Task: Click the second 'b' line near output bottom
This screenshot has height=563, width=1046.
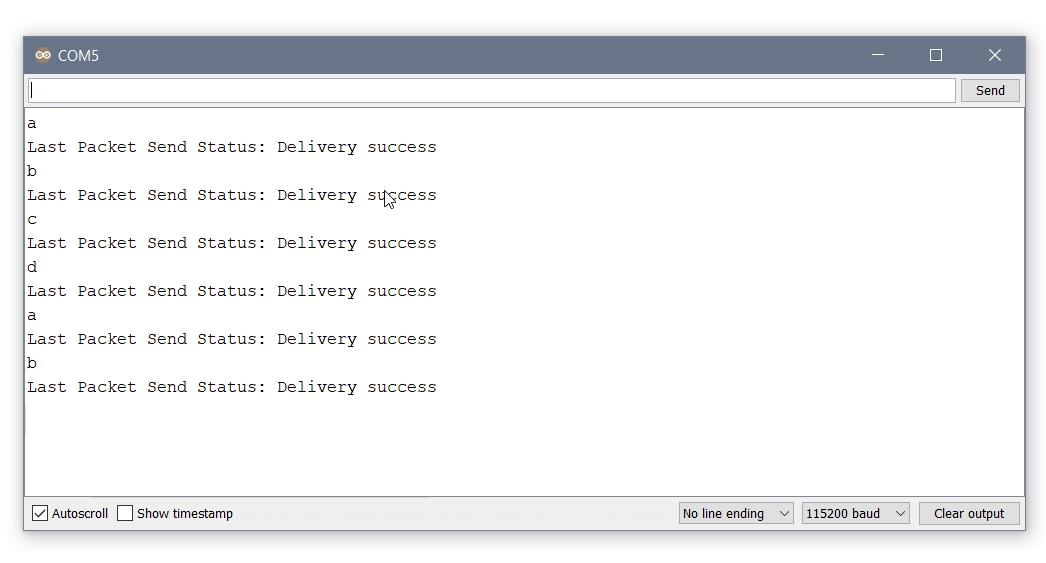Action: coord(32,363)
